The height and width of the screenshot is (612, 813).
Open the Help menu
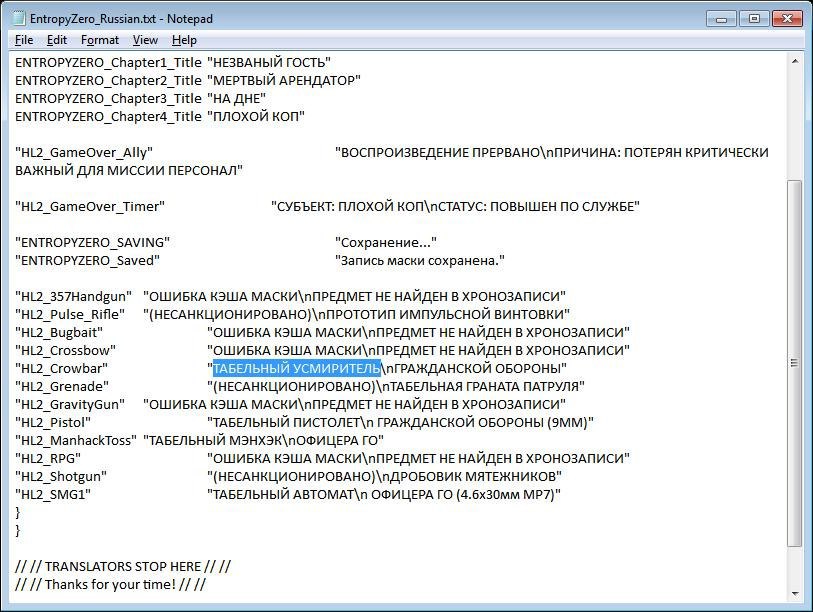(184, 40)
